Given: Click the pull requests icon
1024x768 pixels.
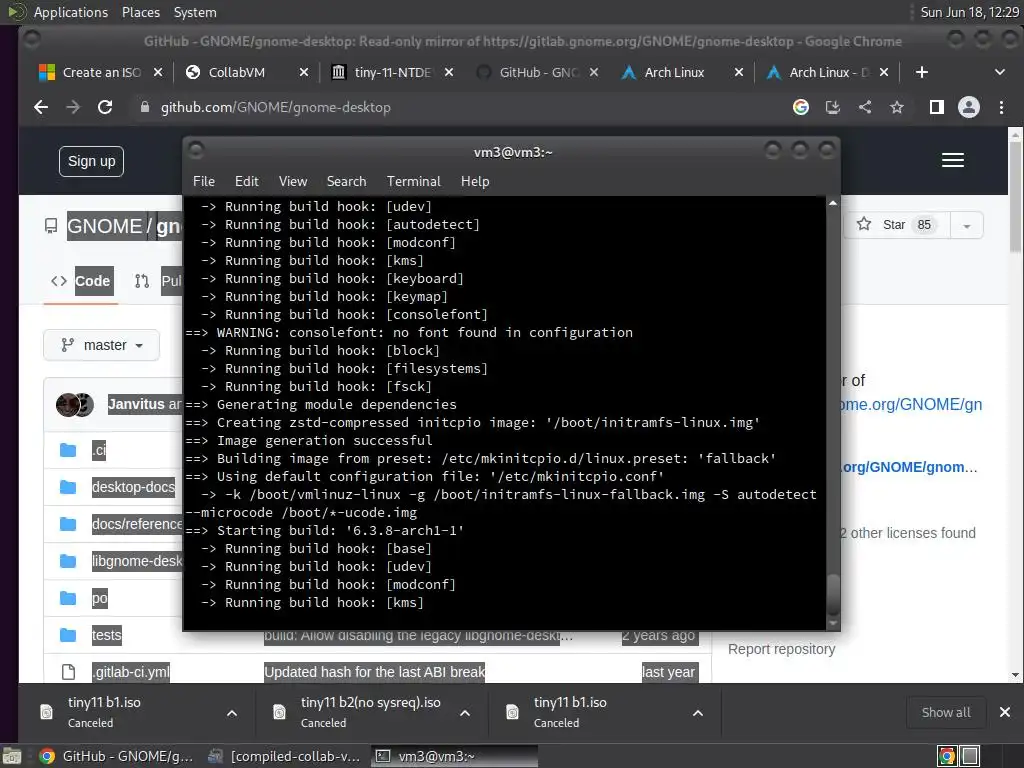Looking at the screenshot, I should pyautogui.click(x=142, y=281).
